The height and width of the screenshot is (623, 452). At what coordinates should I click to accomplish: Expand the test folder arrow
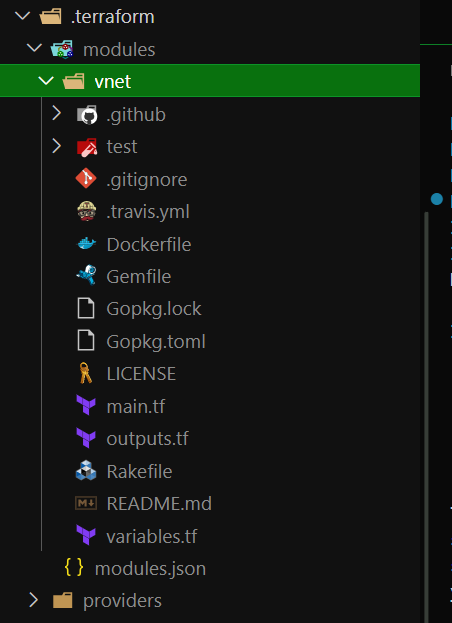(x=57, y=146)
